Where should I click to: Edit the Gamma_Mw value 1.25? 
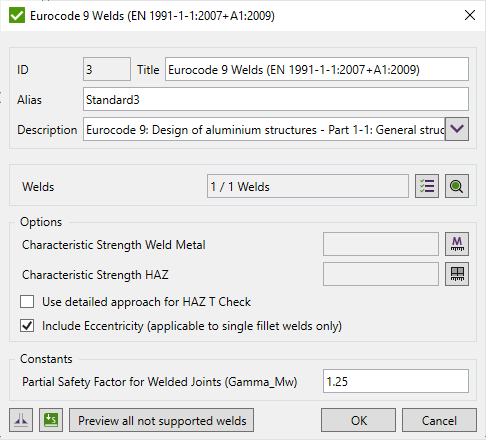point(396,381)
